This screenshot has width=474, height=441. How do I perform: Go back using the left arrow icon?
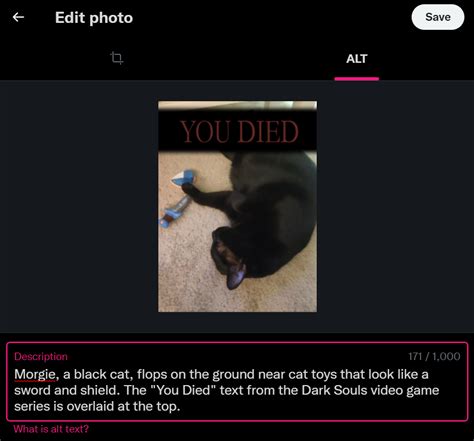pyautogui.click(x=18, y=17)
